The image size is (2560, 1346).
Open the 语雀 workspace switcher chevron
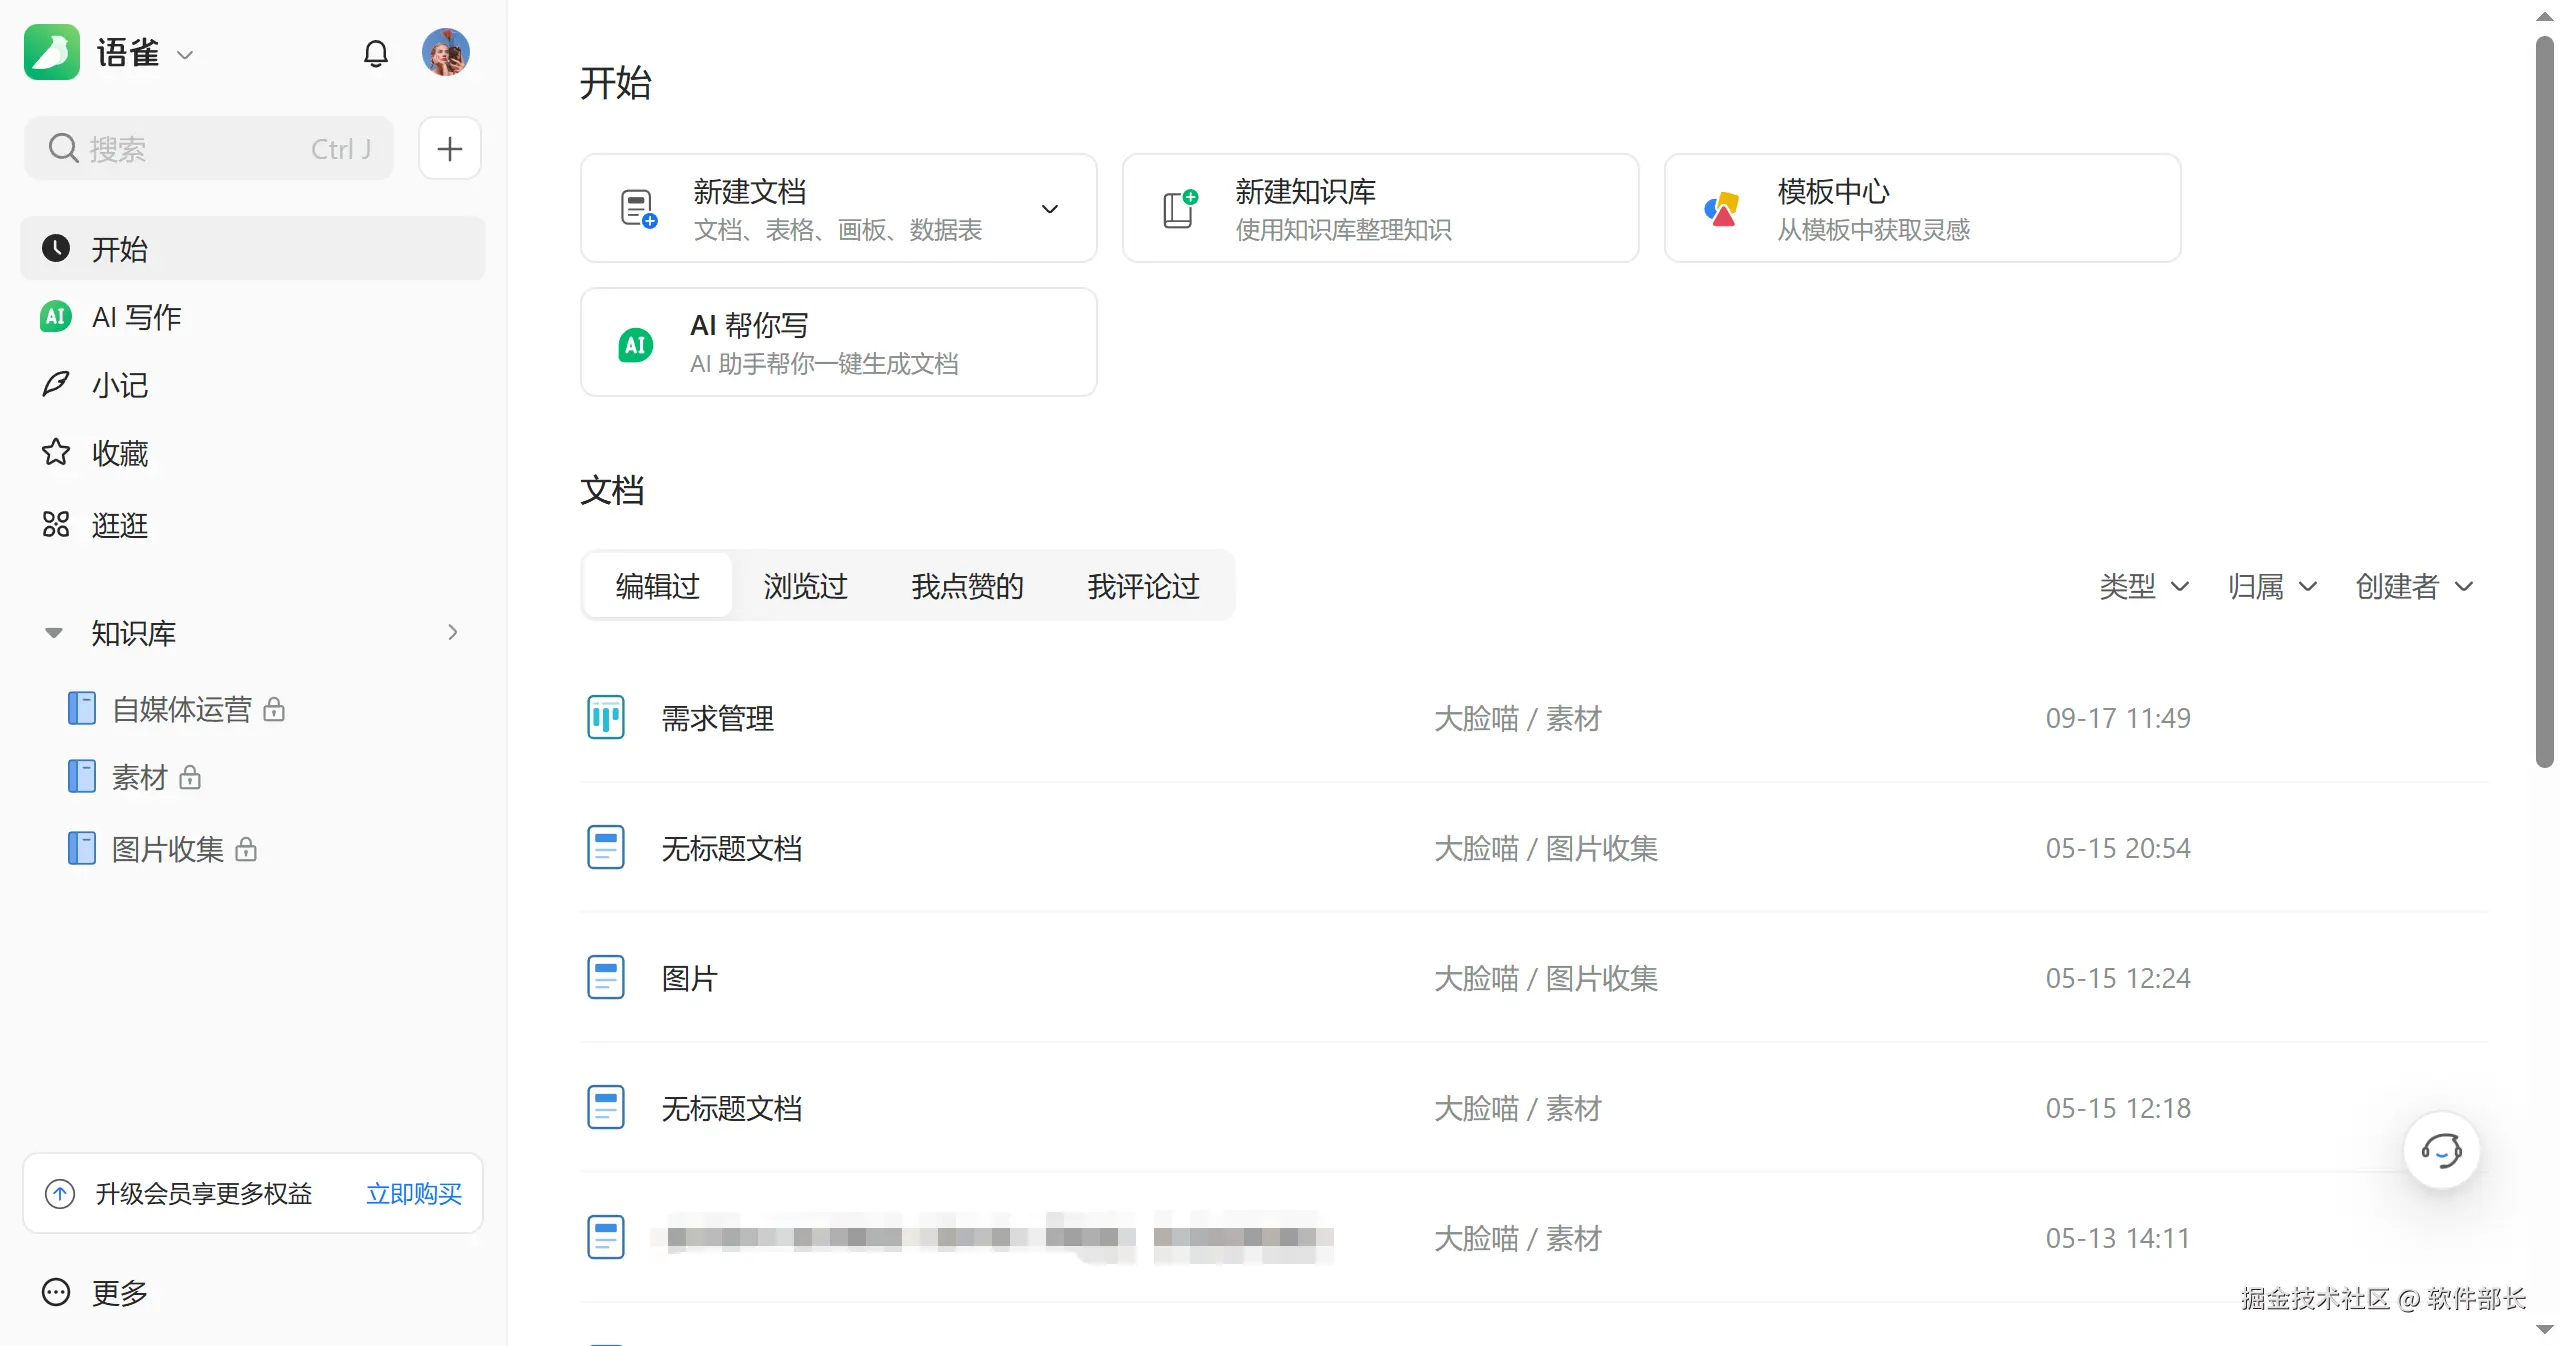185,55
